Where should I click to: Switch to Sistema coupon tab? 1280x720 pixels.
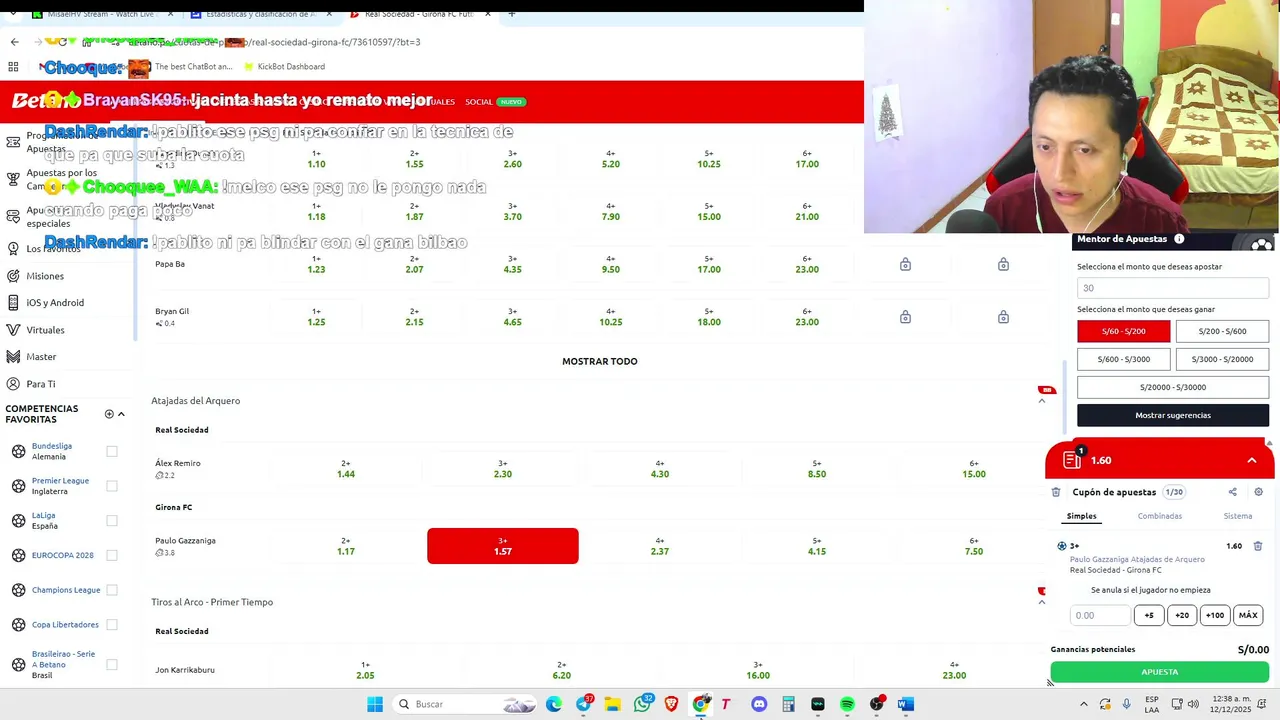(x=1237, y=516)
